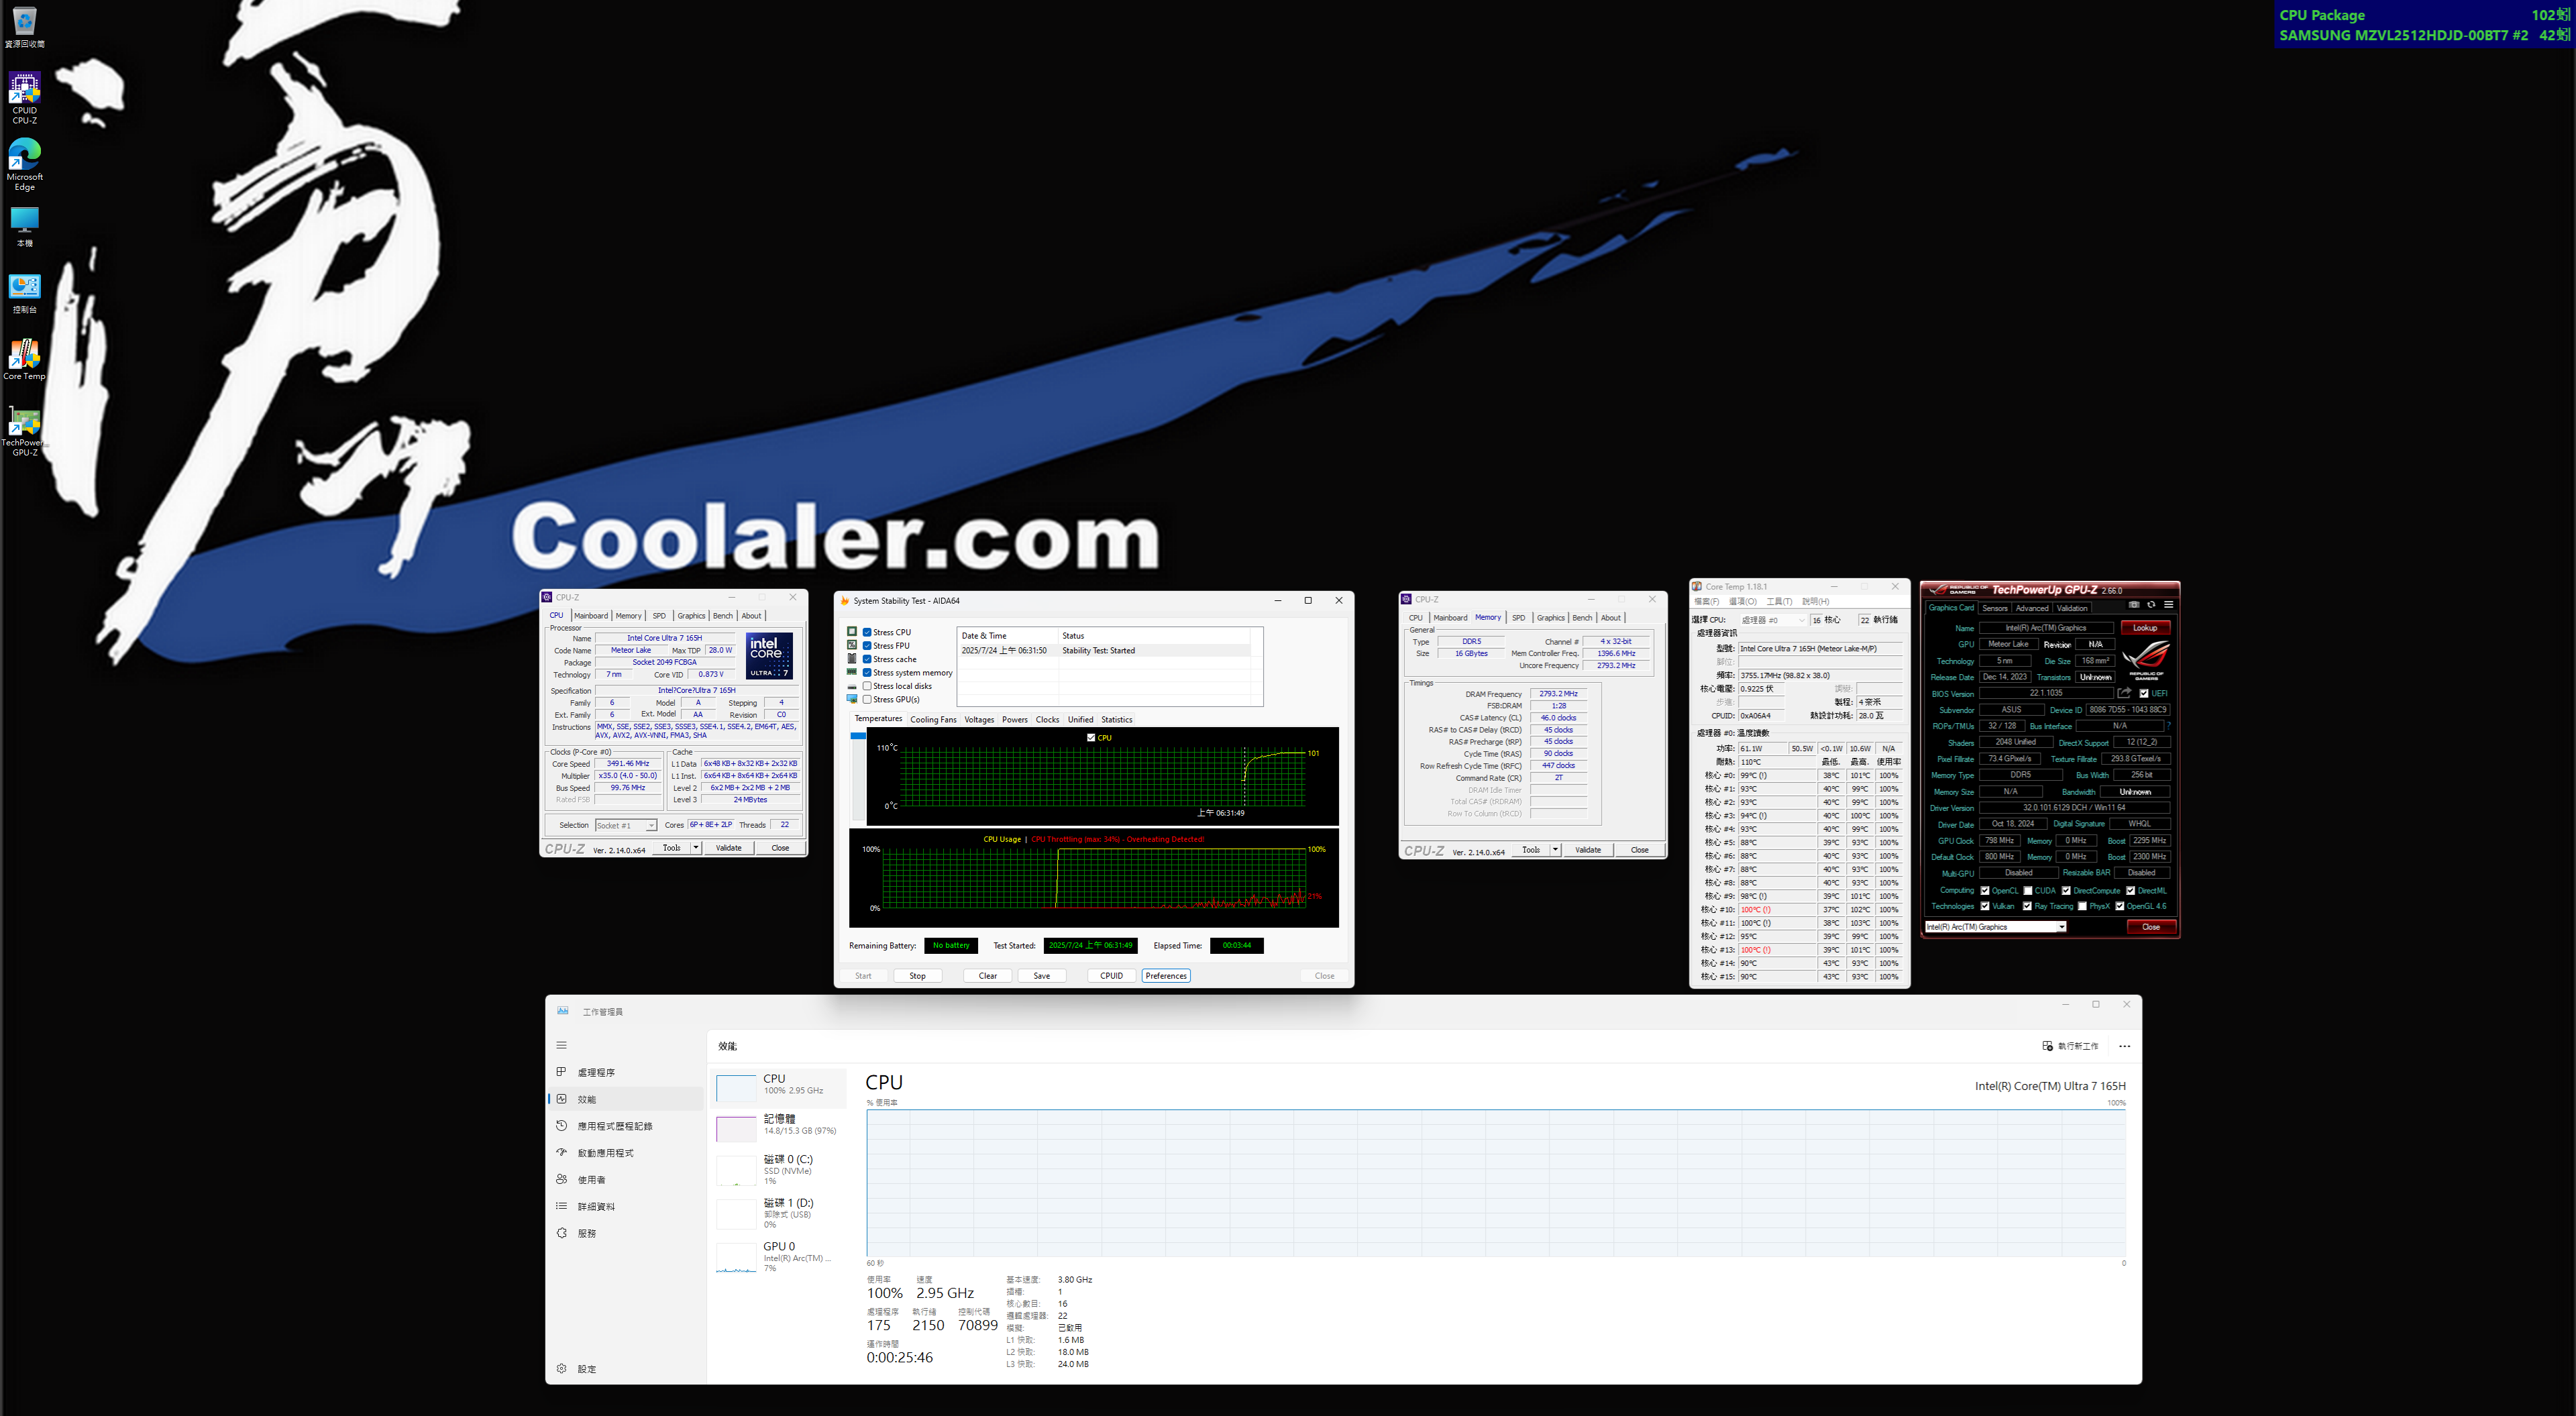Click the AIDA64 flame icon in title bar

pos(845,601)
